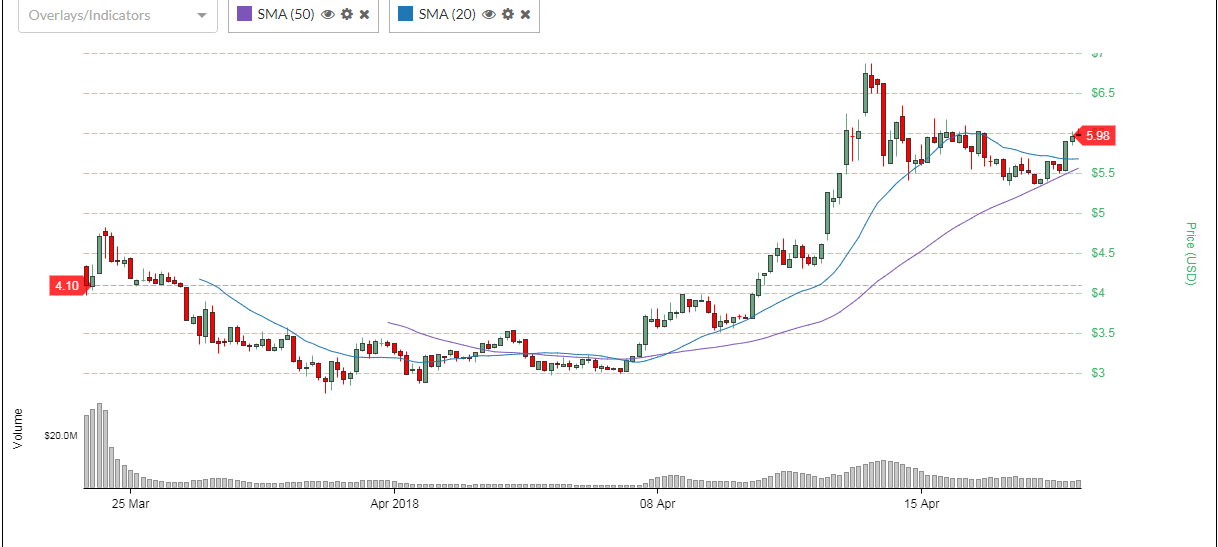Screen dimensions: 1218x547
Task: Click the $6.5 price axis label
Action: tap(1103, 93)
